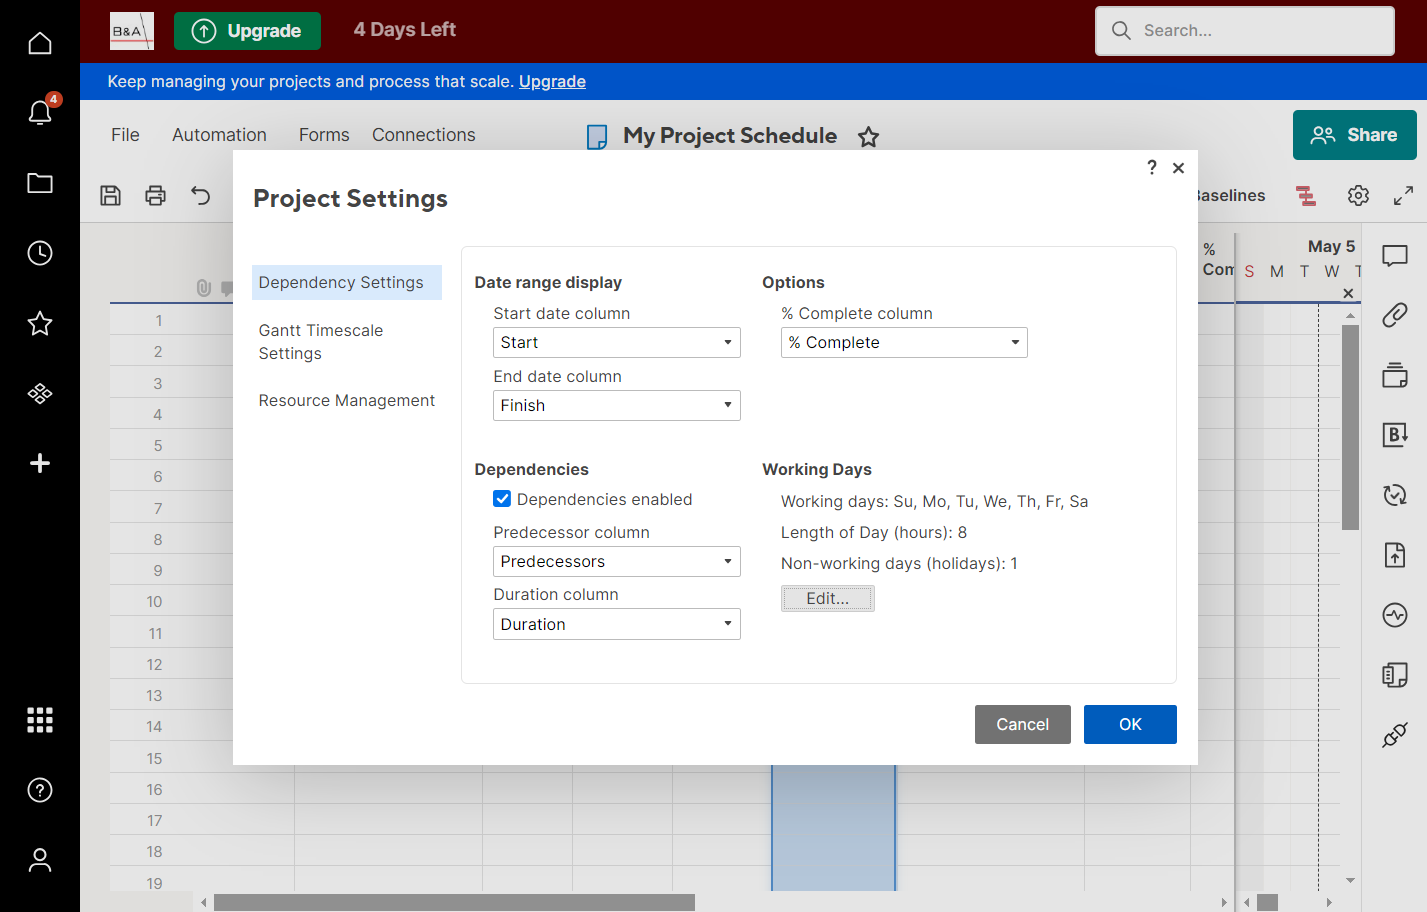Click the save disk icon in toolbar
This screenshot has width=1427, height=912.
point(111,195)
